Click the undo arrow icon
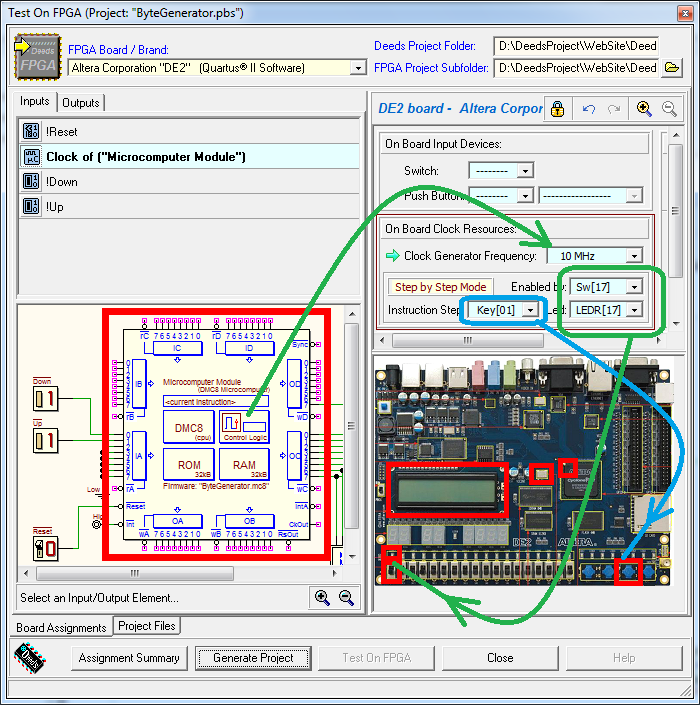This screenshot has width=700, height=705. (589, 109)
